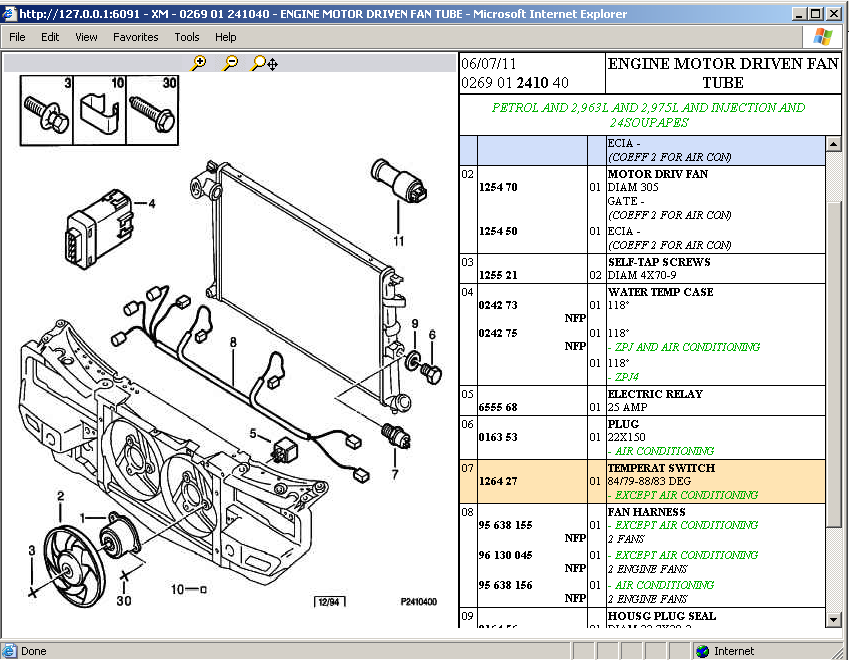Open the Tools menu

pyautogui.click(x=187, y=37)
